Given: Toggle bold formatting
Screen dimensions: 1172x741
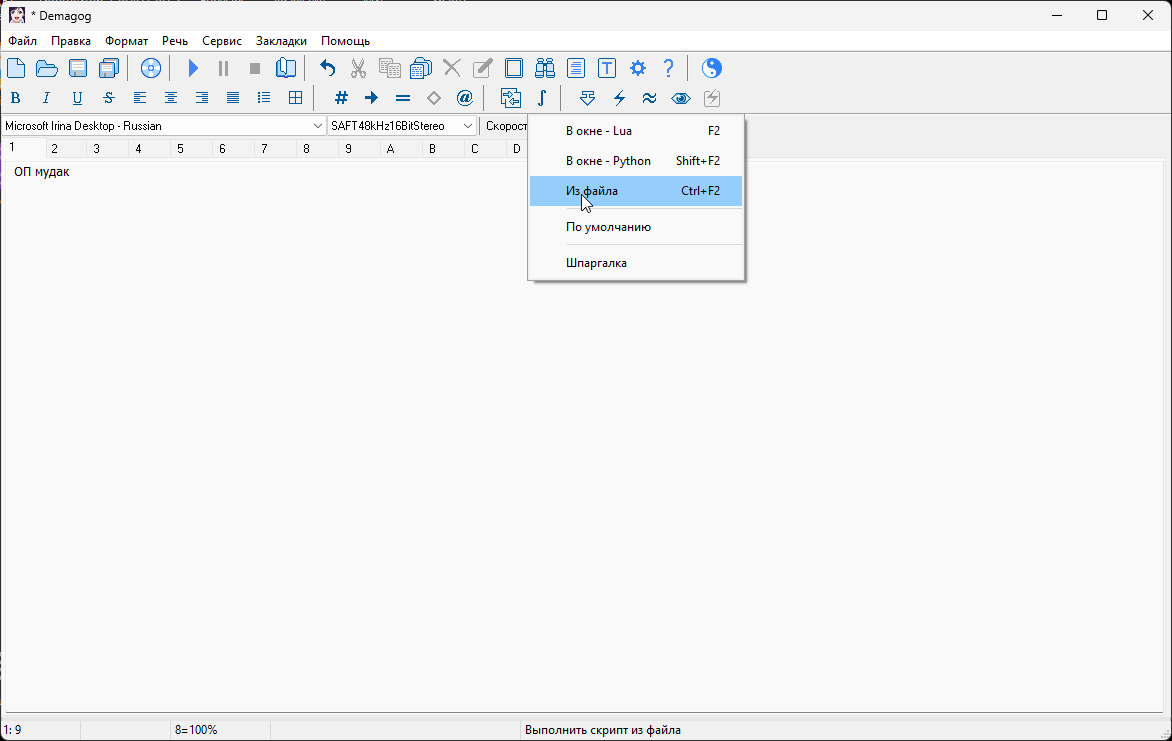Looking at the screenshot, I should 15,98.
